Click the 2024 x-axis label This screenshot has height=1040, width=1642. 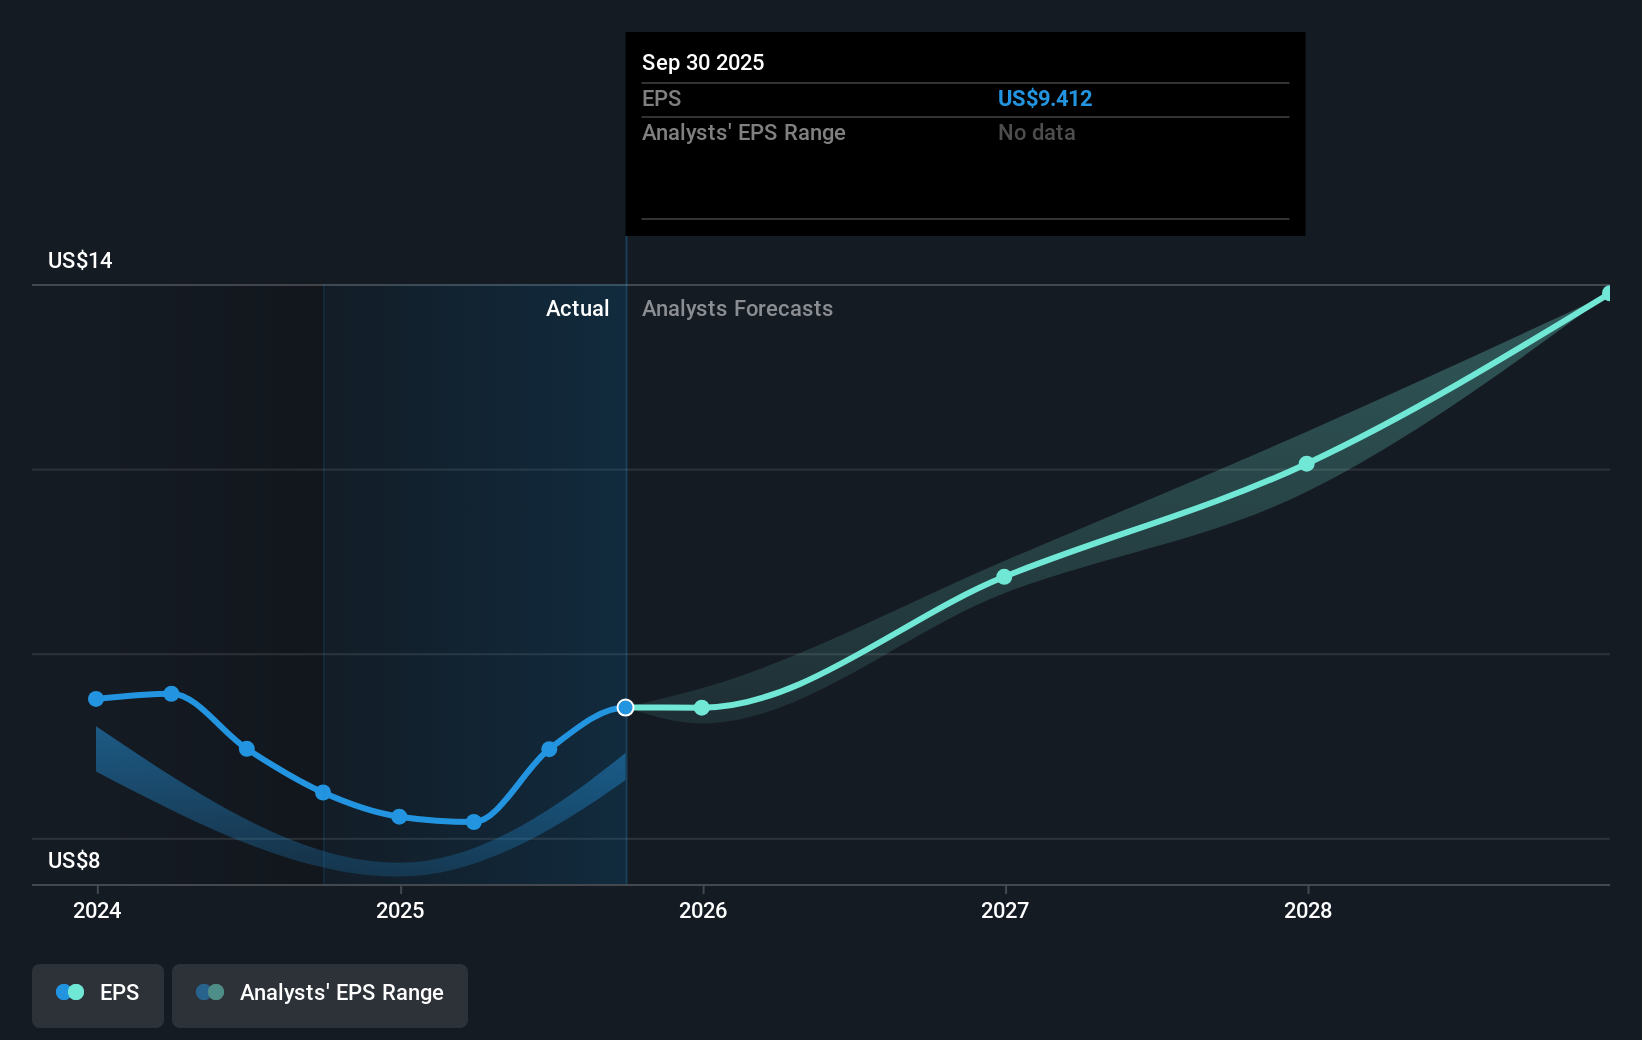[x=97, y=910]
